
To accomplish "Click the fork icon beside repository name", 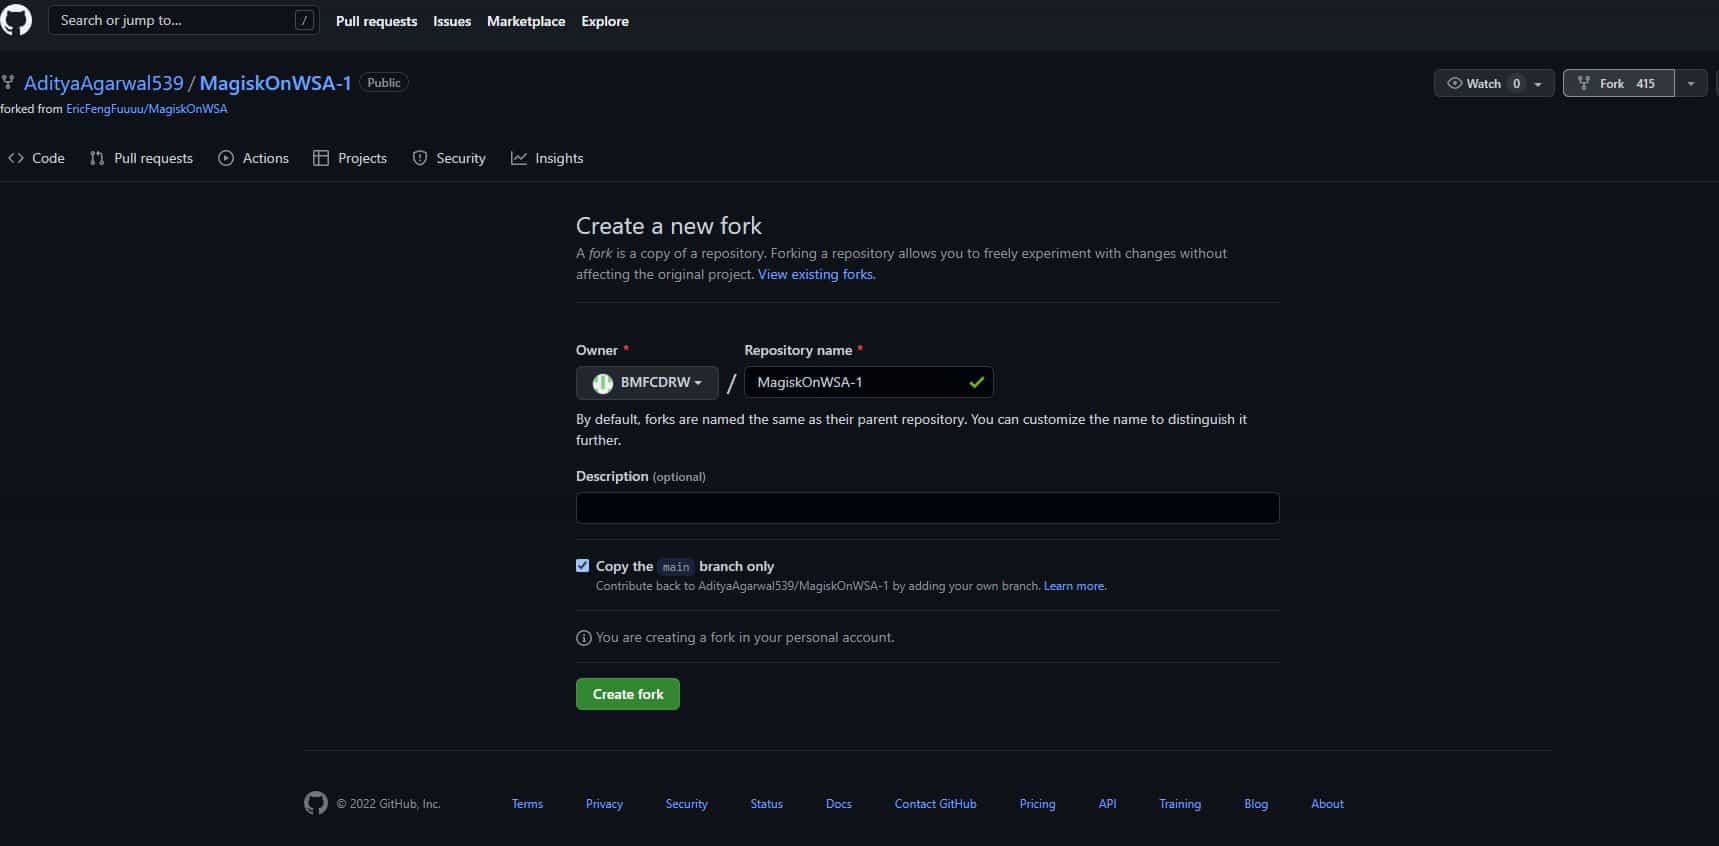I will point(8,83).
